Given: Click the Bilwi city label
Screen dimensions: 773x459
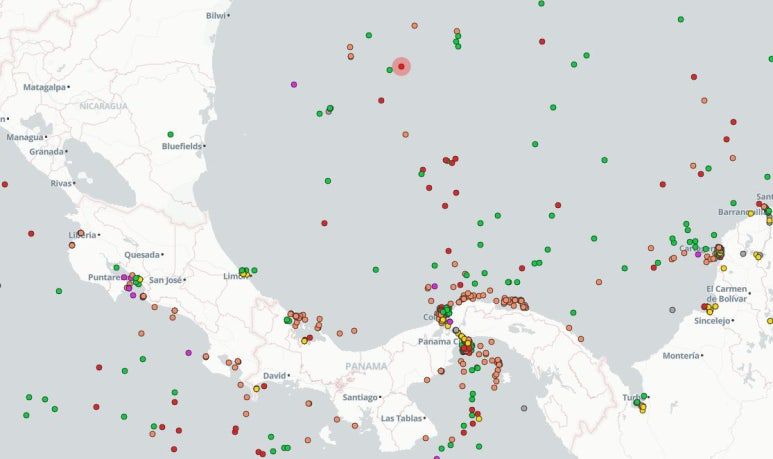Looking at the screenshot, I should pos(215,16).
